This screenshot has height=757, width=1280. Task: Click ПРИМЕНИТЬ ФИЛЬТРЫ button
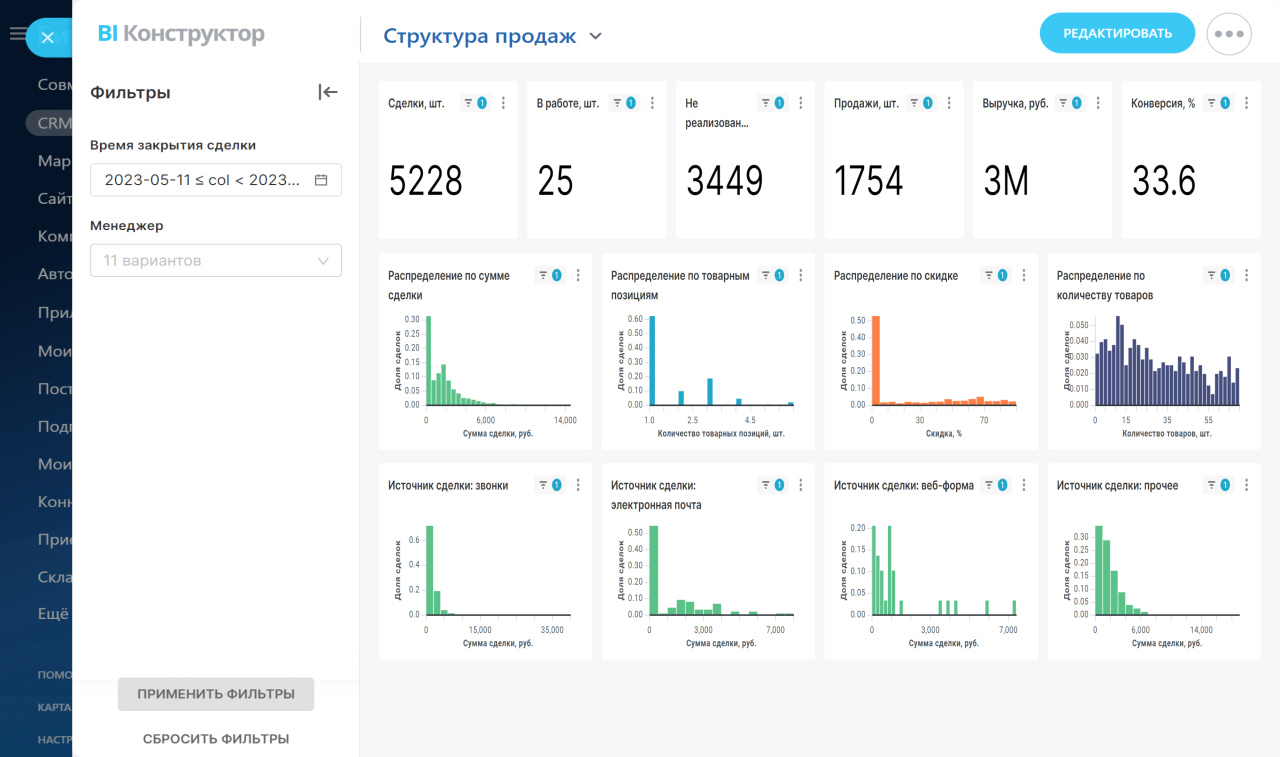click(x=216, y=694)
